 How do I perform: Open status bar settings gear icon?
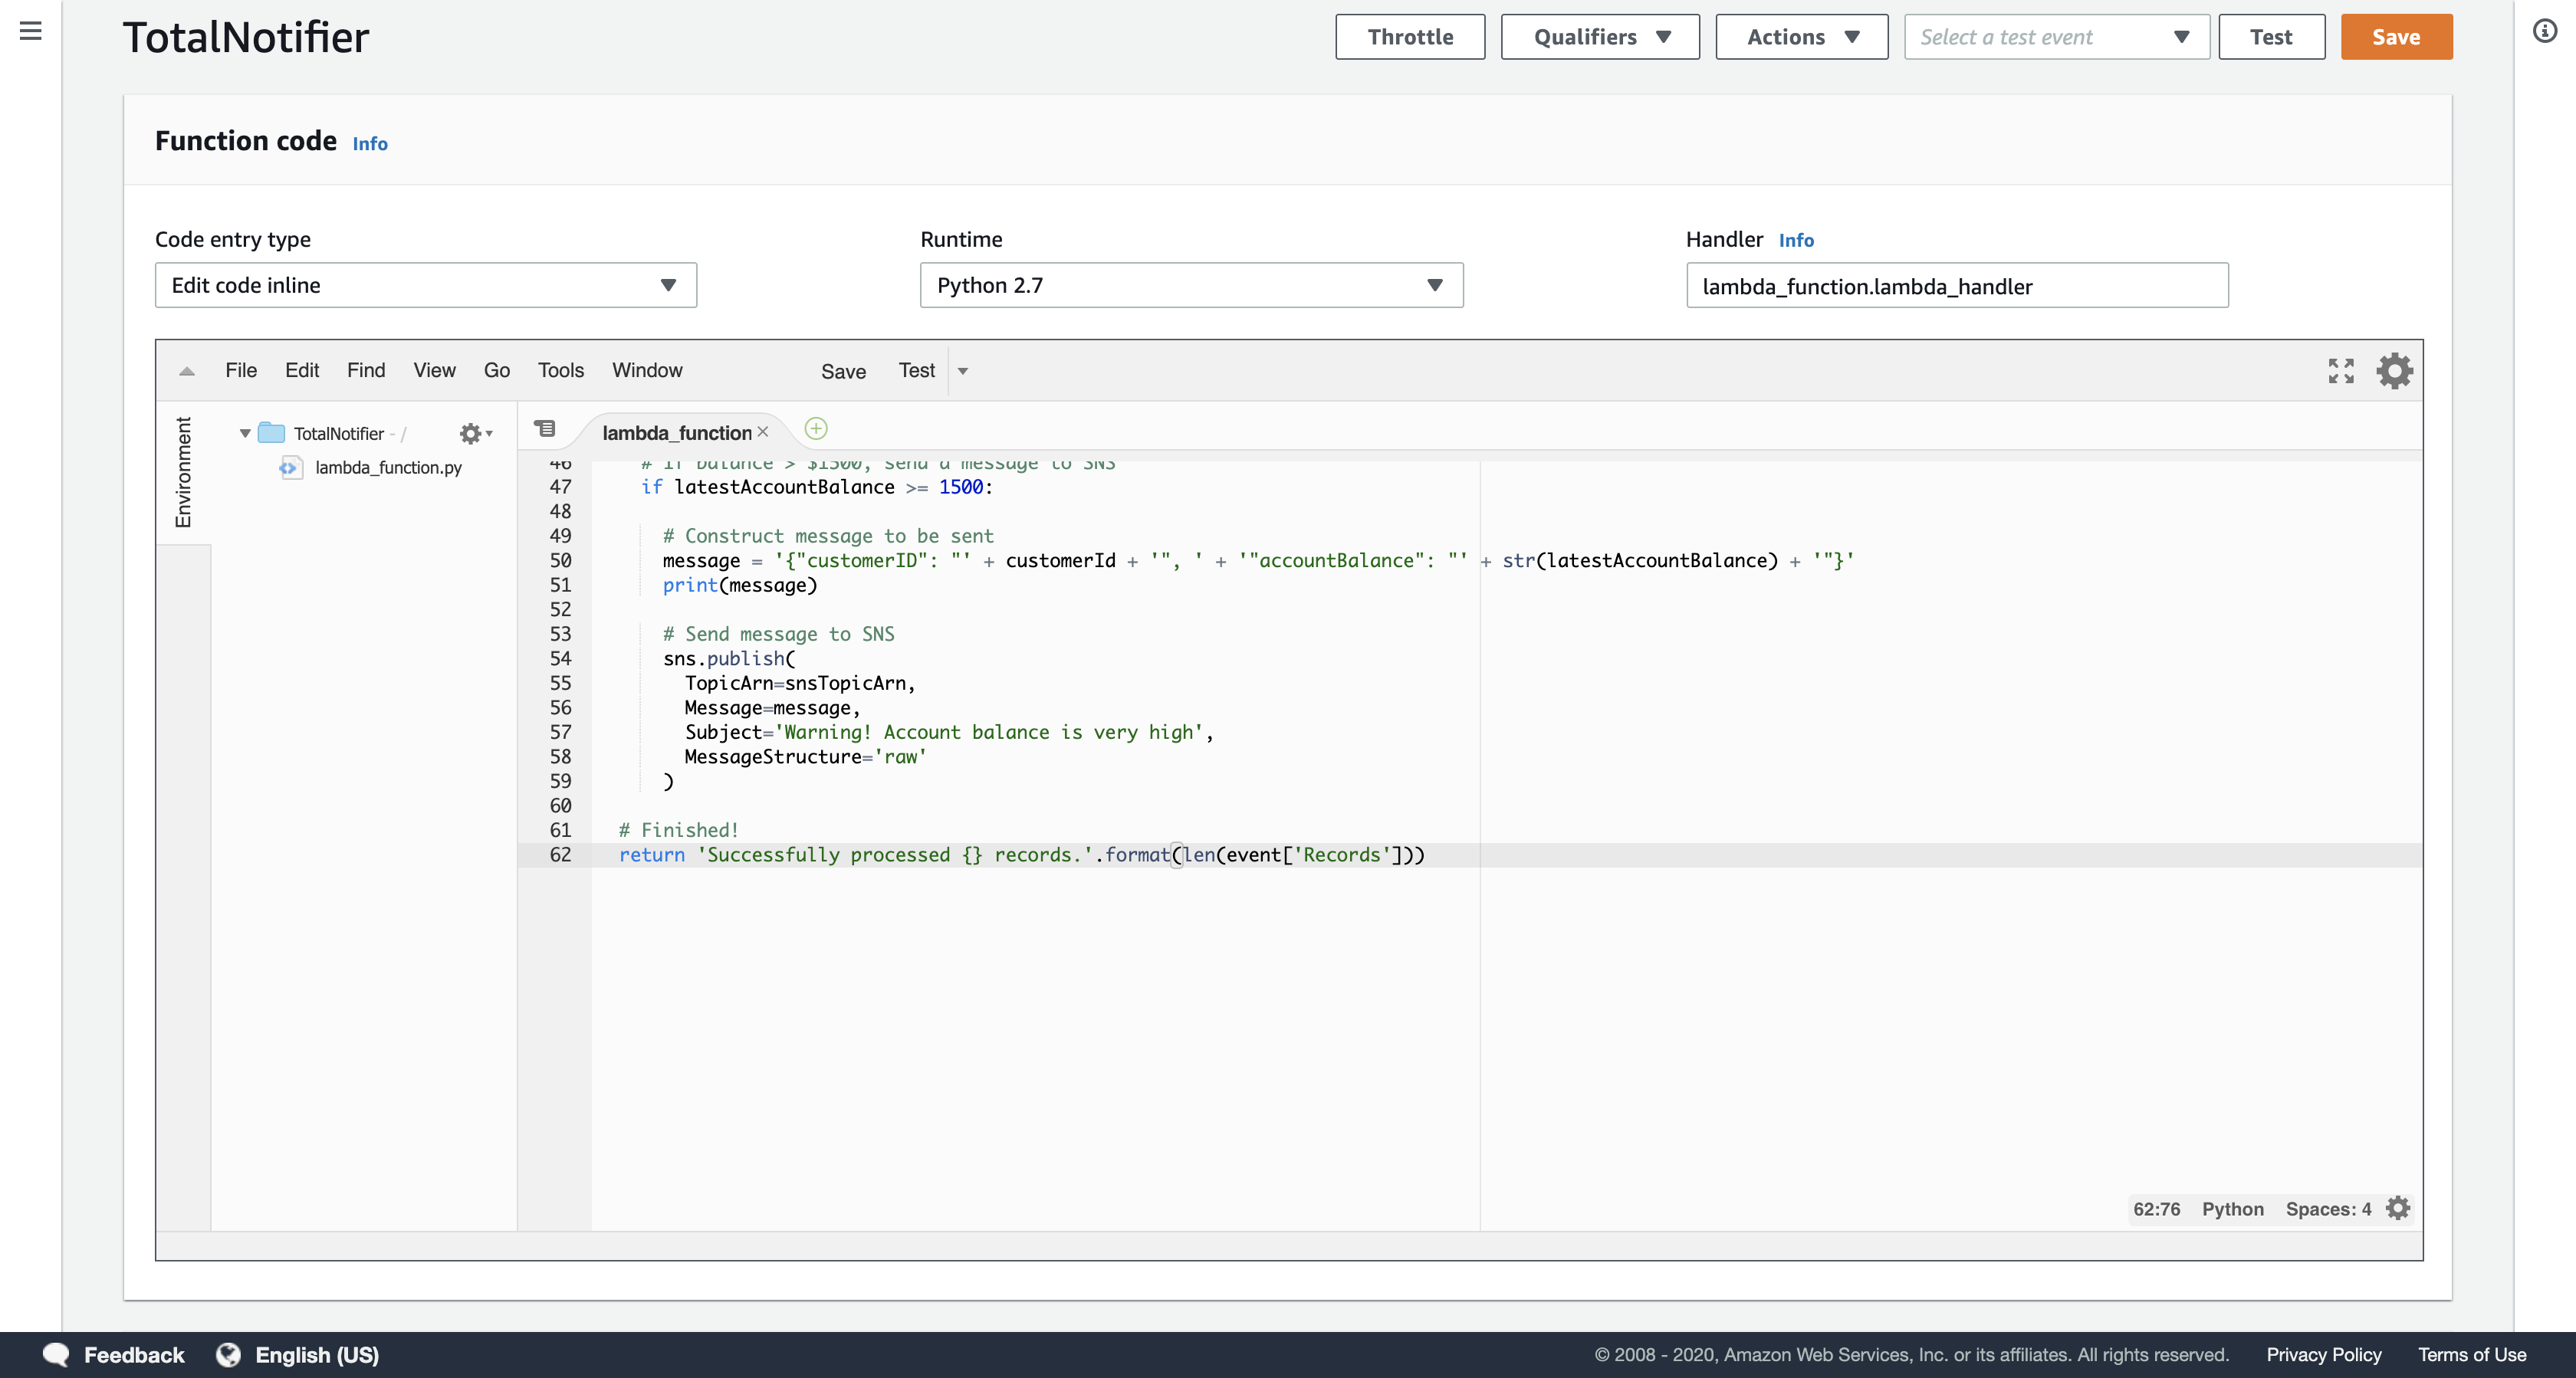click(2398, 1208)
